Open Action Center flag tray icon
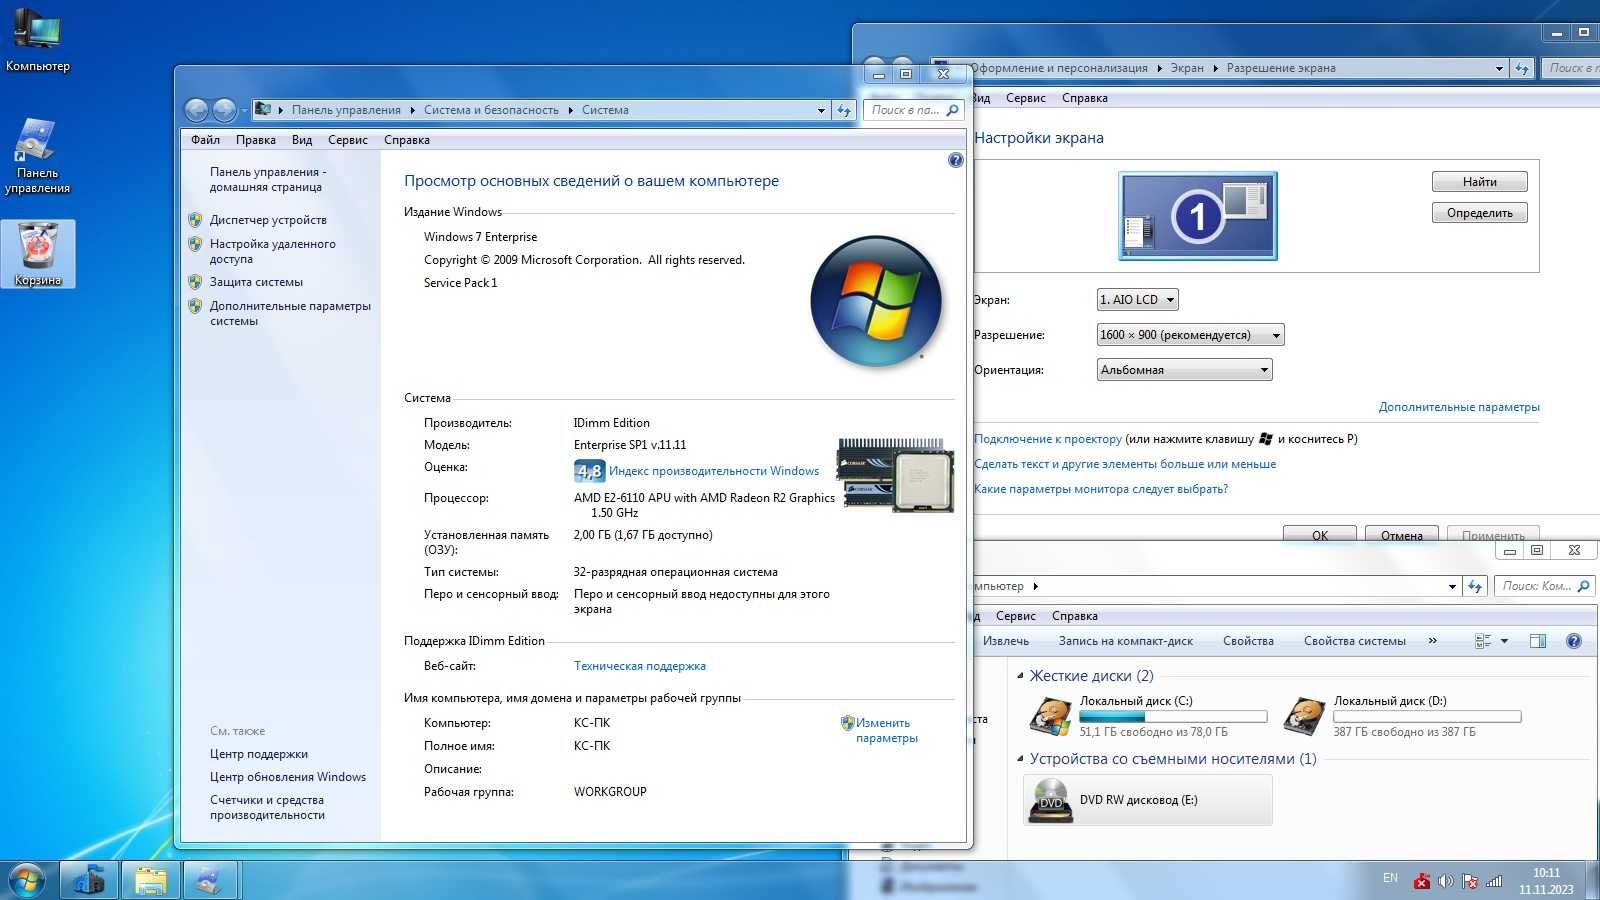 [x=1470, y=881]
